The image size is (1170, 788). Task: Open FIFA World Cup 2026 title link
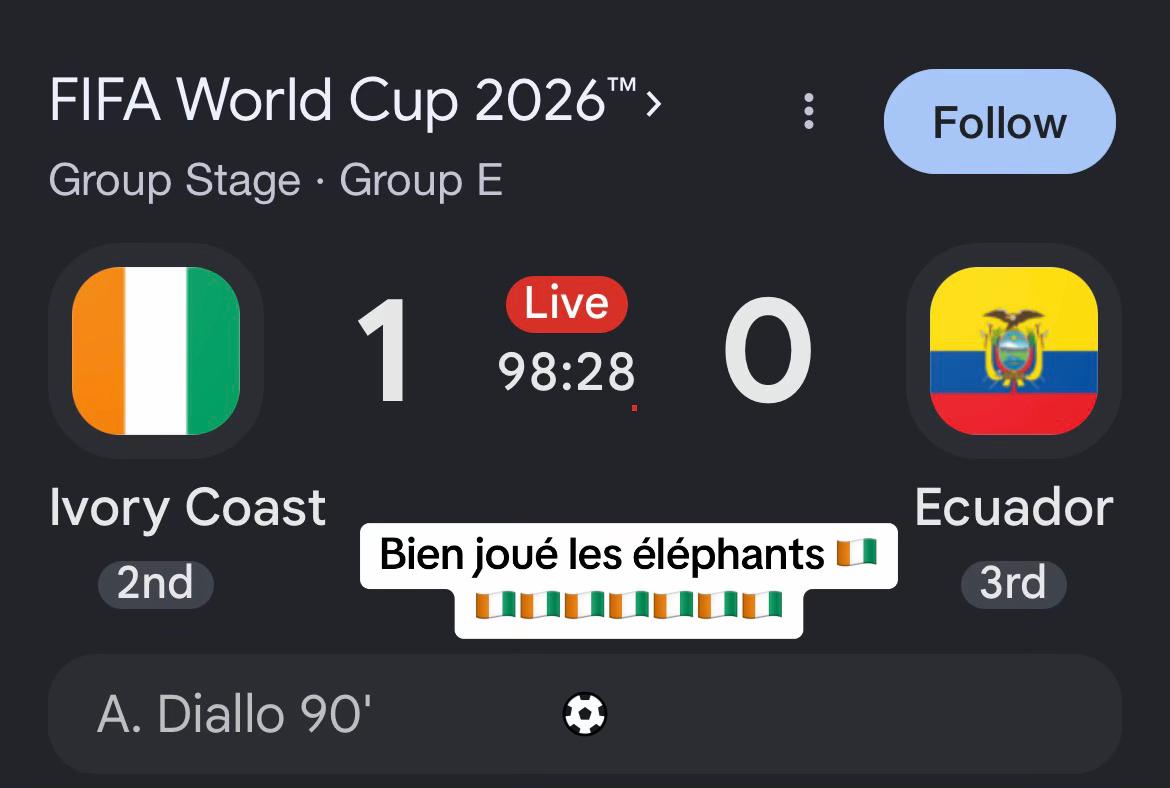click(343, 99)
